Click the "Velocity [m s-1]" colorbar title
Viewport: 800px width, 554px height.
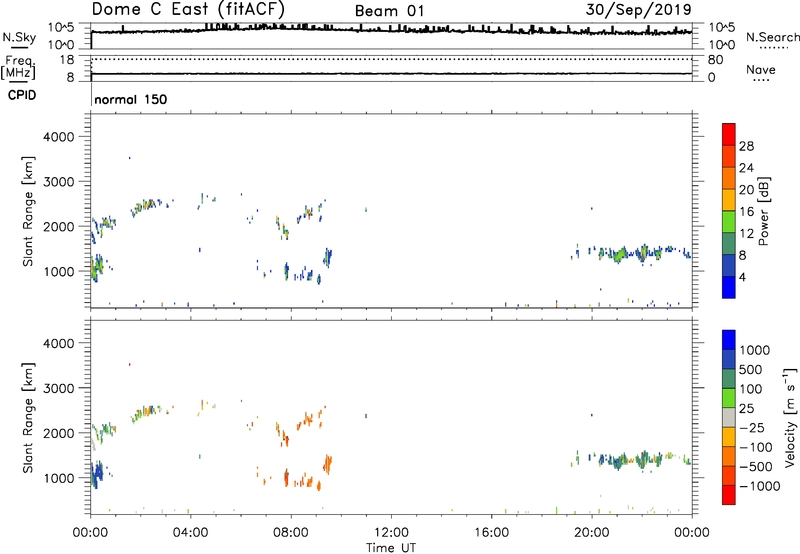coord(789,417)
